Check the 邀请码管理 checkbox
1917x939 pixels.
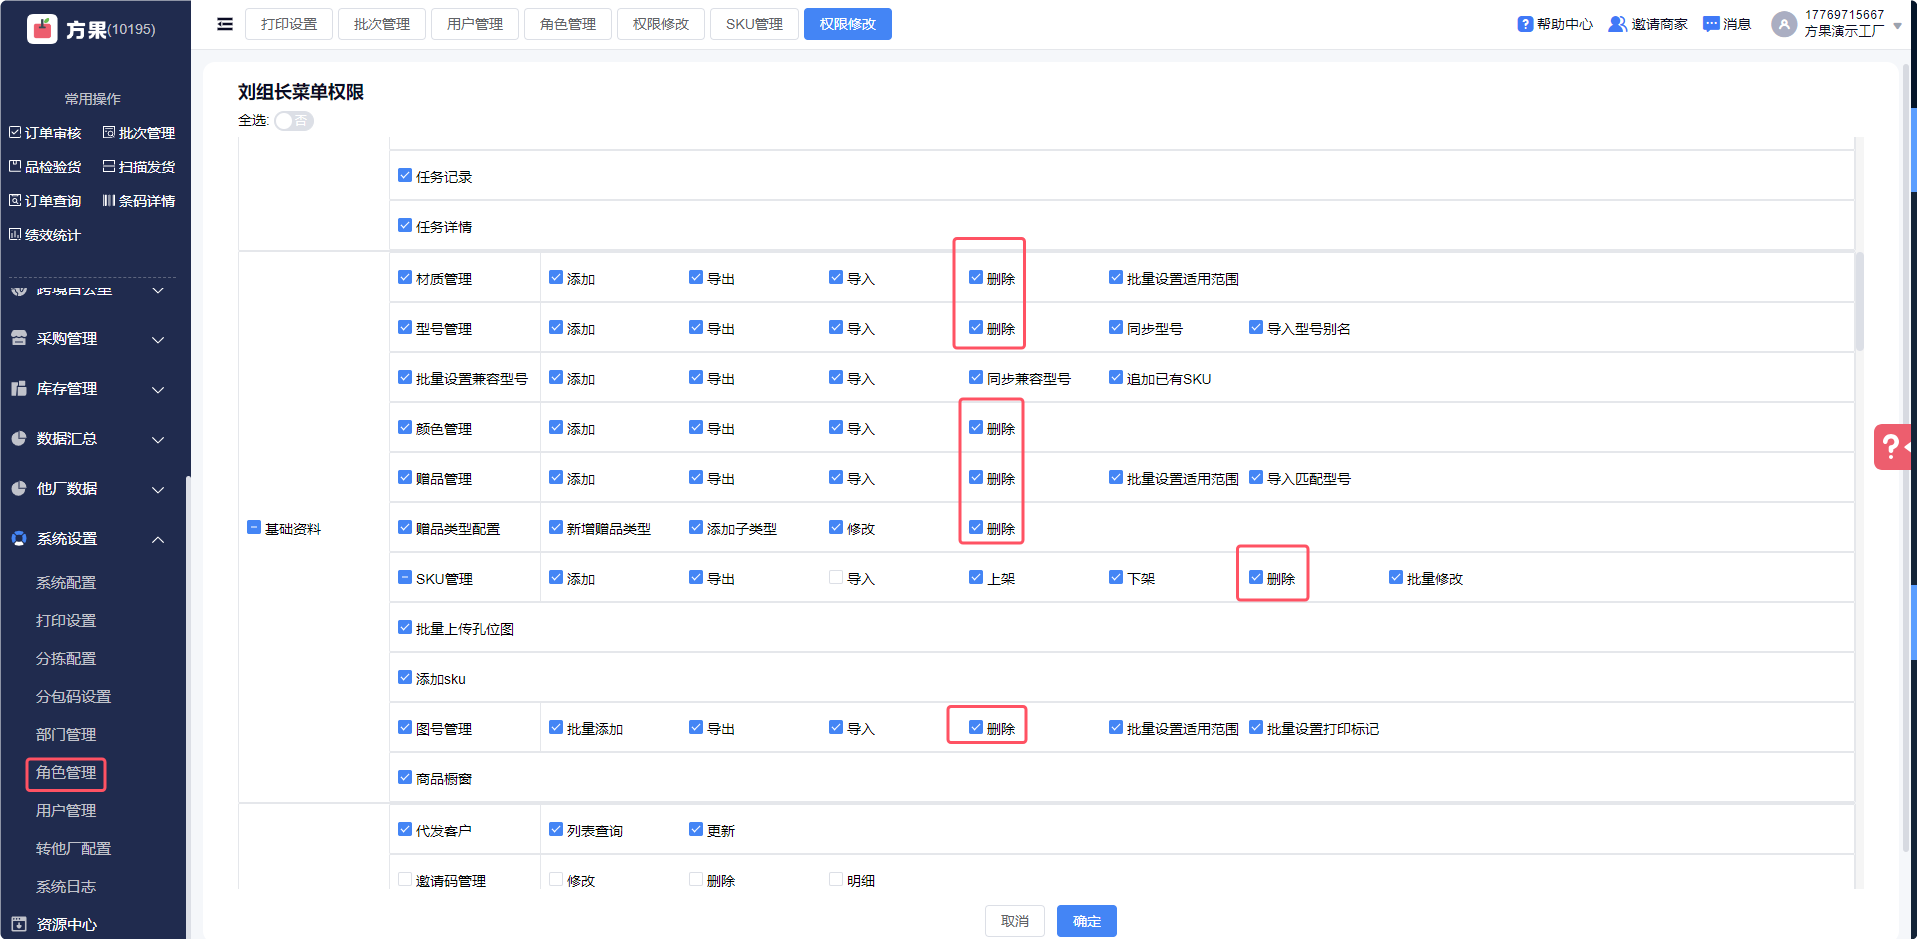click(x=405, y=880)
